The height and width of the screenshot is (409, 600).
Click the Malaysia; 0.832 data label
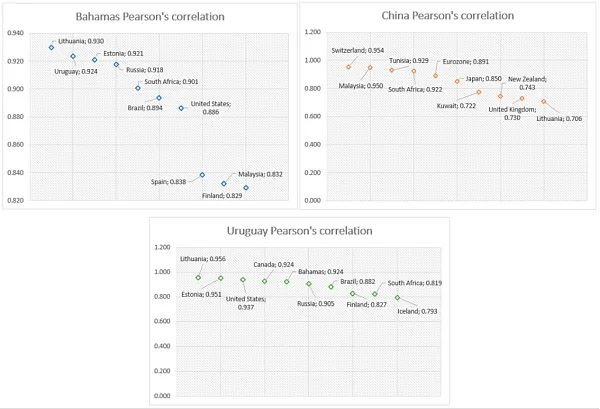[260, 174]
